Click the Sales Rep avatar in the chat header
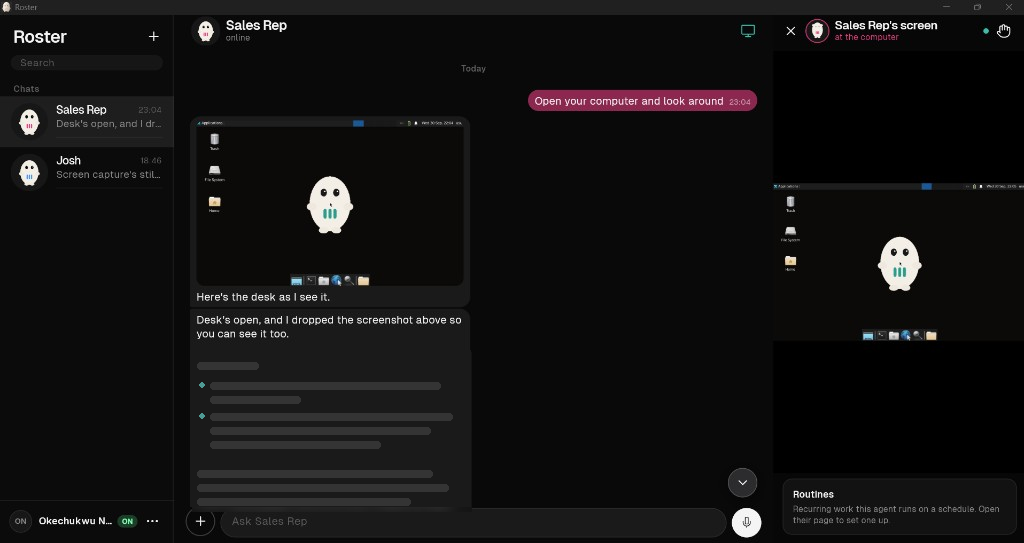Image resolution: width=1024 pixels, height=543 pixels. tap(206, 31)
